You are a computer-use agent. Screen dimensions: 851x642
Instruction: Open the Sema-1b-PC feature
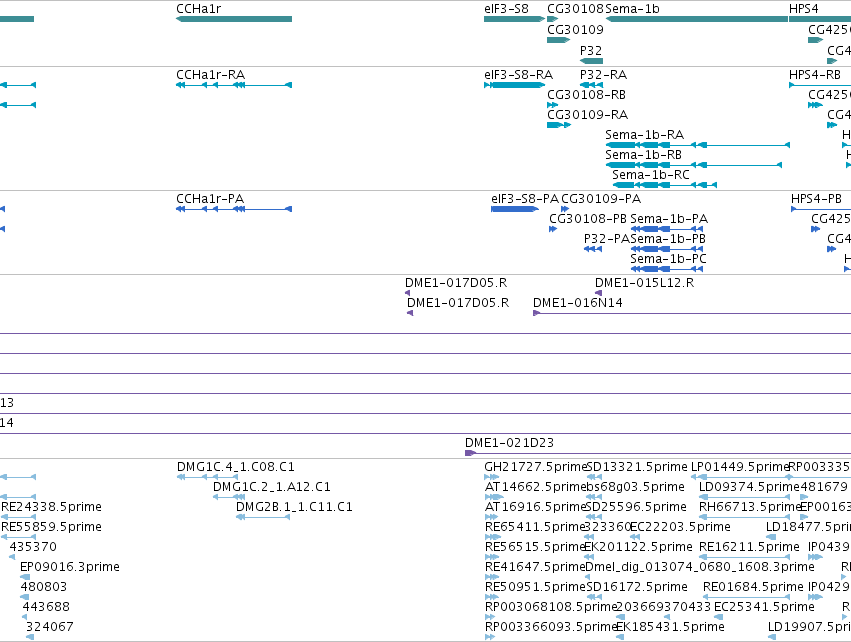tap(666, 269)
